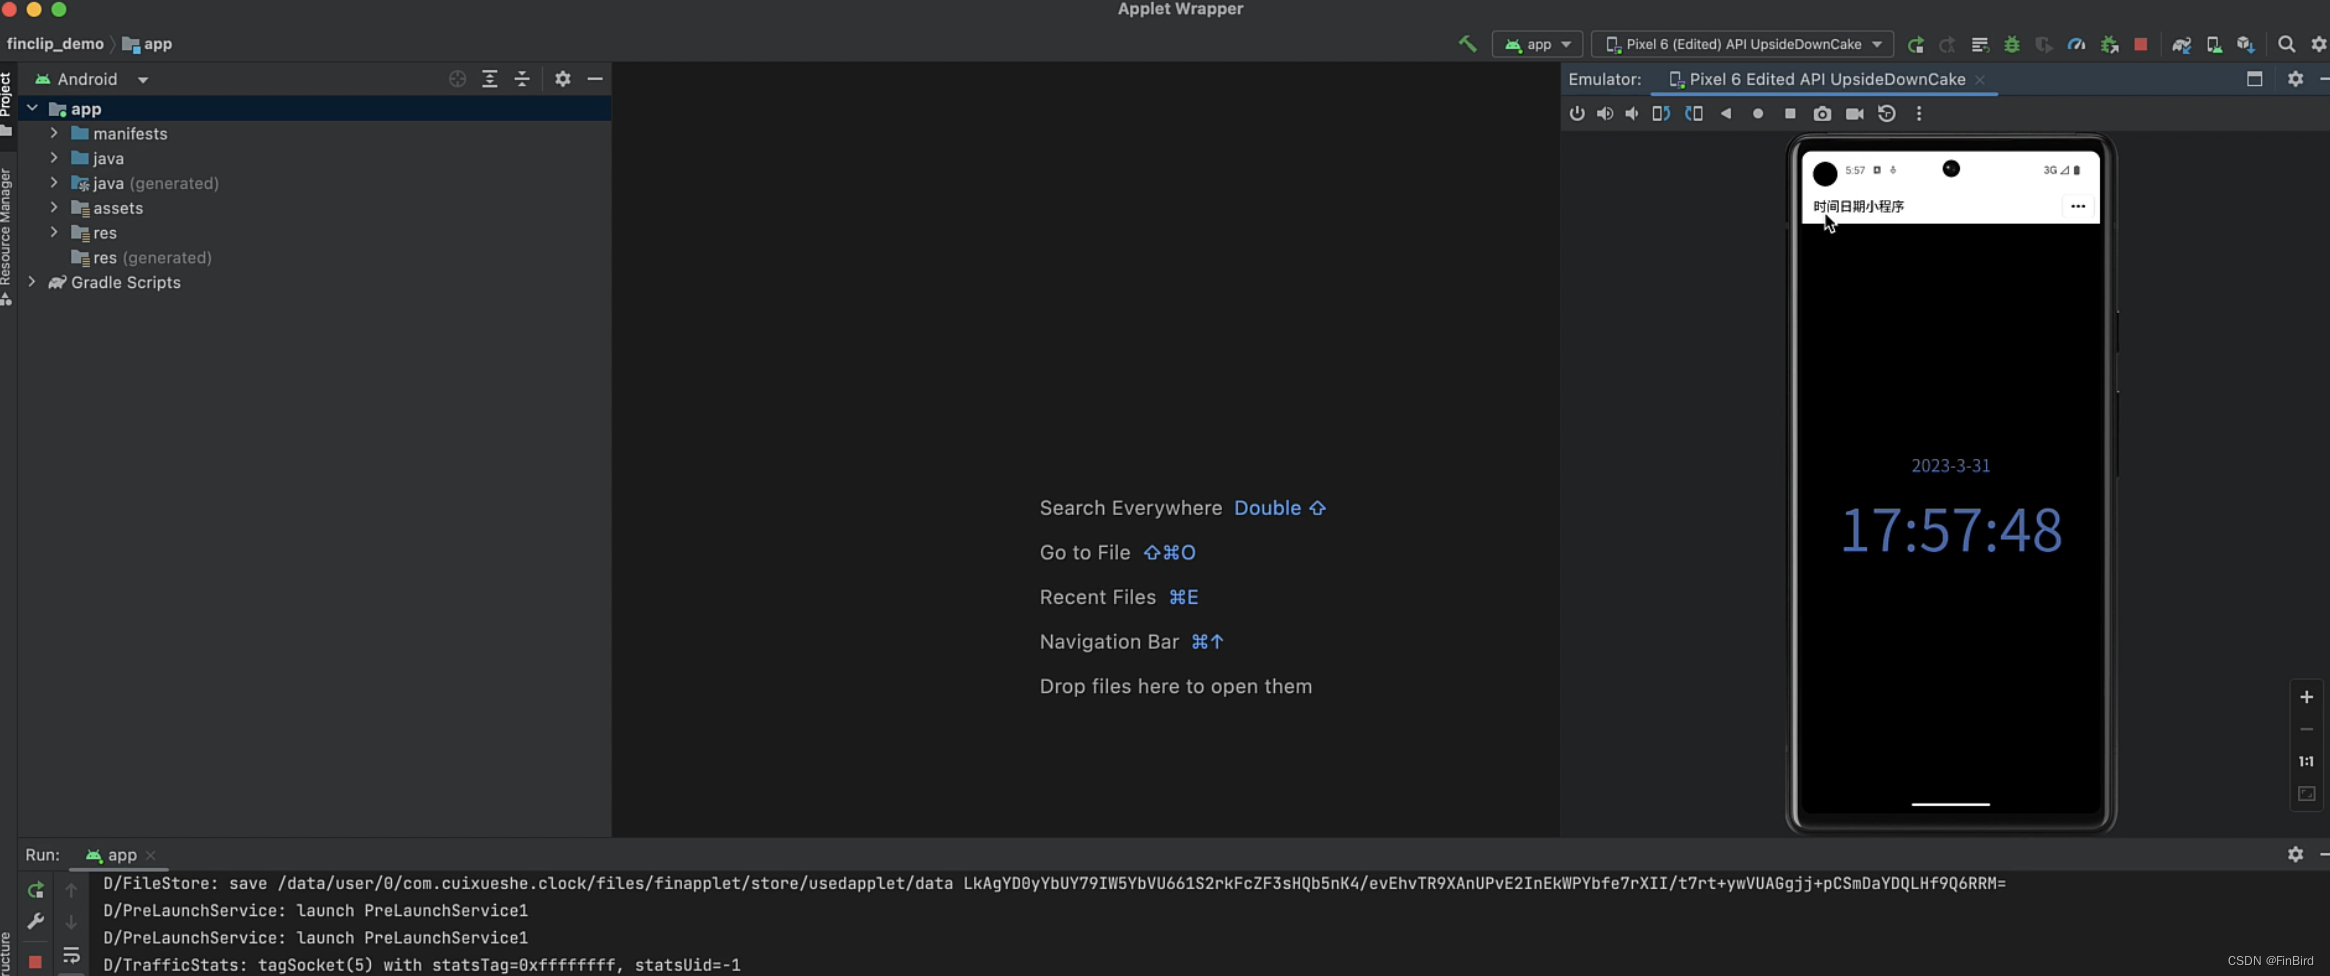Open the Device Manager icon
2330x976 pixels.
click(2214, 44)
